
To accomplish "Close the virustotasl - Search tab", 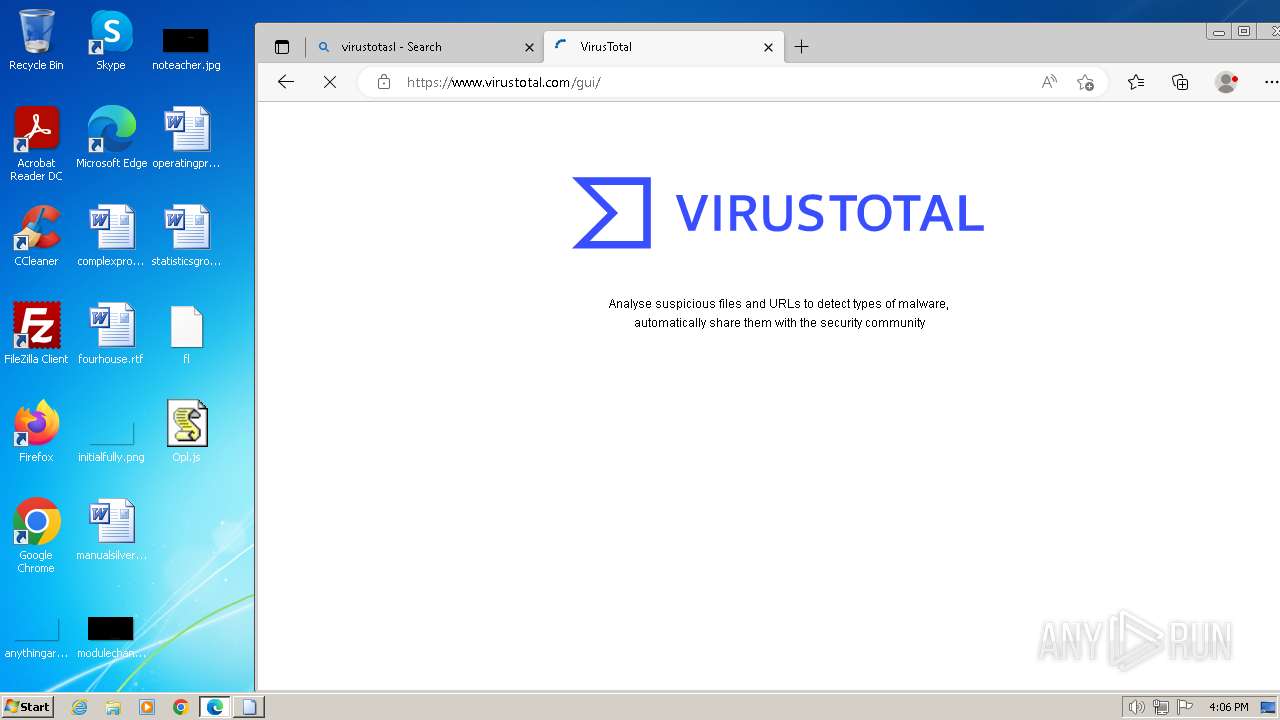I will click(530, 47).
